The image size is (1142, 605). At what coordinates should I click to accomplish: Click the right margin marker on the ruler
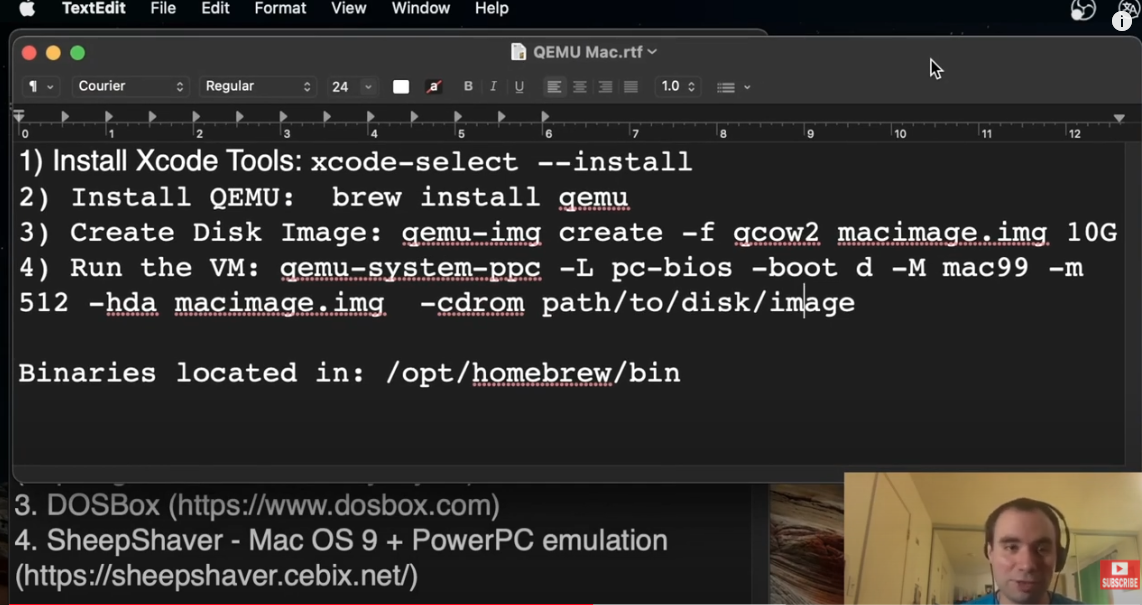pyautogui.click(x=1119, y=117)
